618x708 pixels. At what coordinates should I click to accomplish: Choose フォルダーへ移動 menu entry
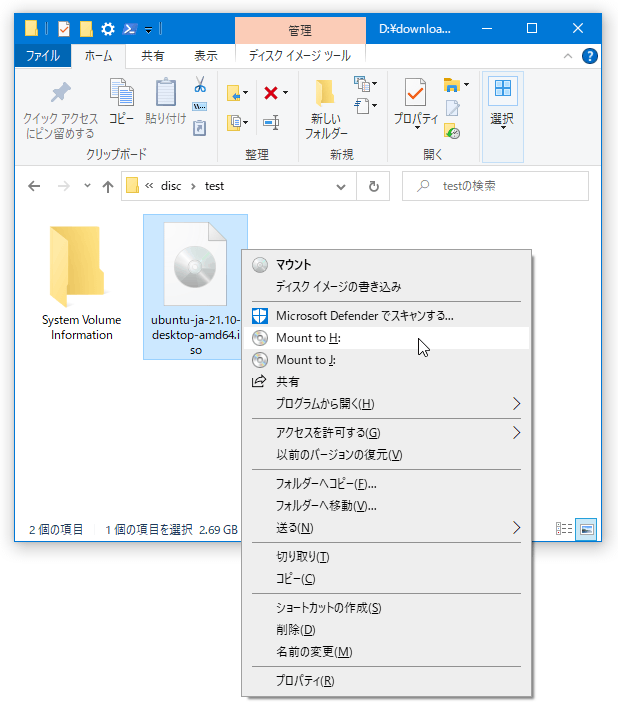point(386,506)
